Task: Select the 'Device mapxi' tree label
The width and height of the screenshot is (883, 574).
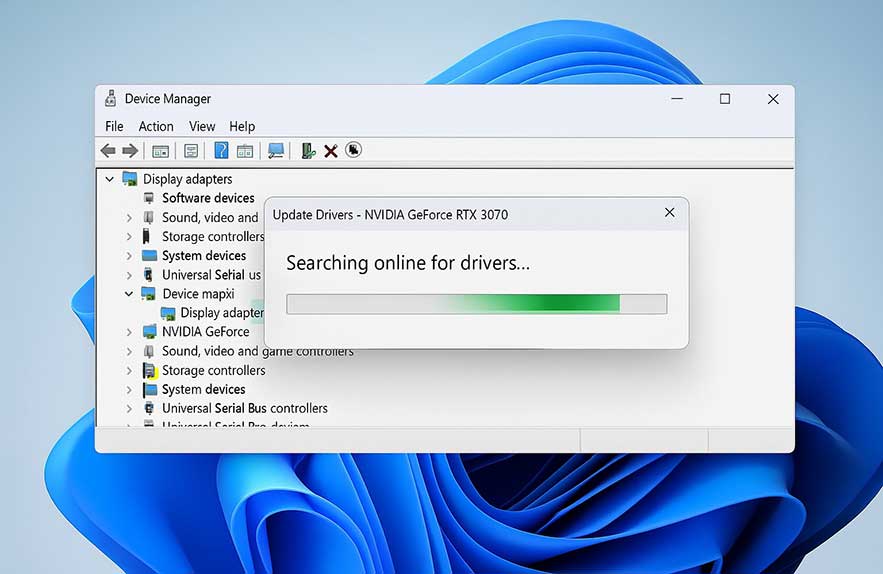Action: tap(198, 293)
